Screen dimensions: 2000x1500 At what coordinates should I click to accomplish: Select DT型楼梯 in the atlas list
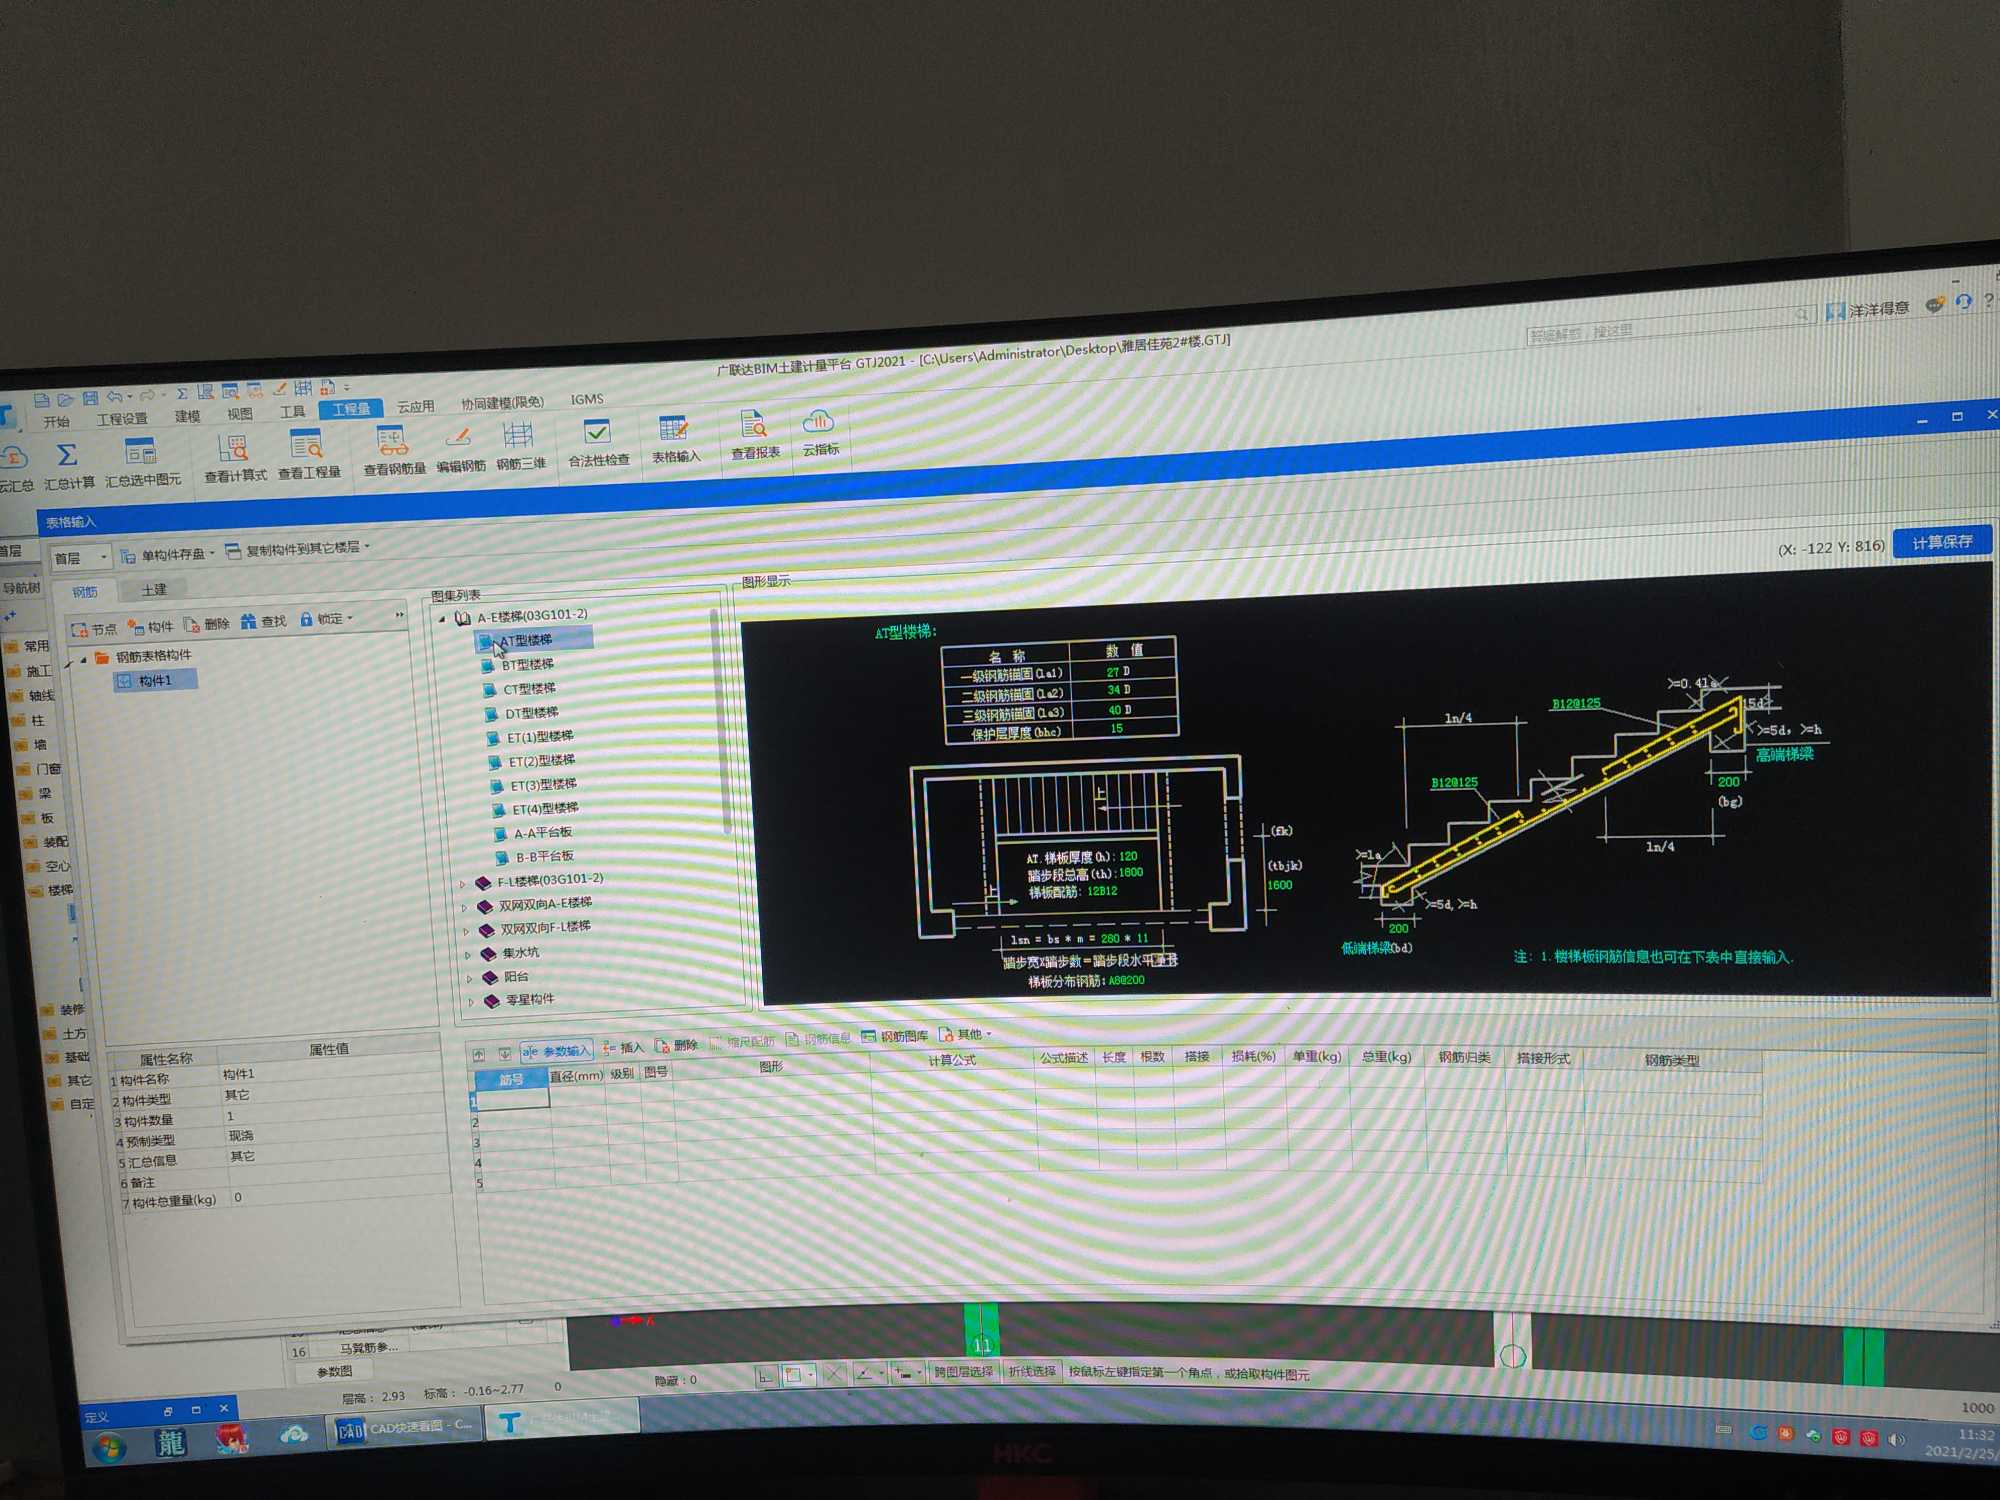click(x=531, y=713)
